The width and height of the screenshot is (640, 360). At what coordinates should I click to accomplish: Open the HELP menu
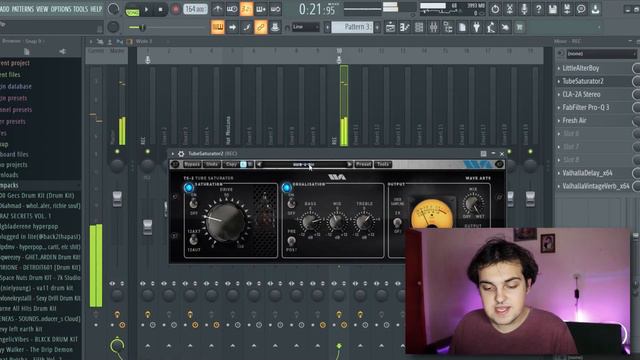96,9
